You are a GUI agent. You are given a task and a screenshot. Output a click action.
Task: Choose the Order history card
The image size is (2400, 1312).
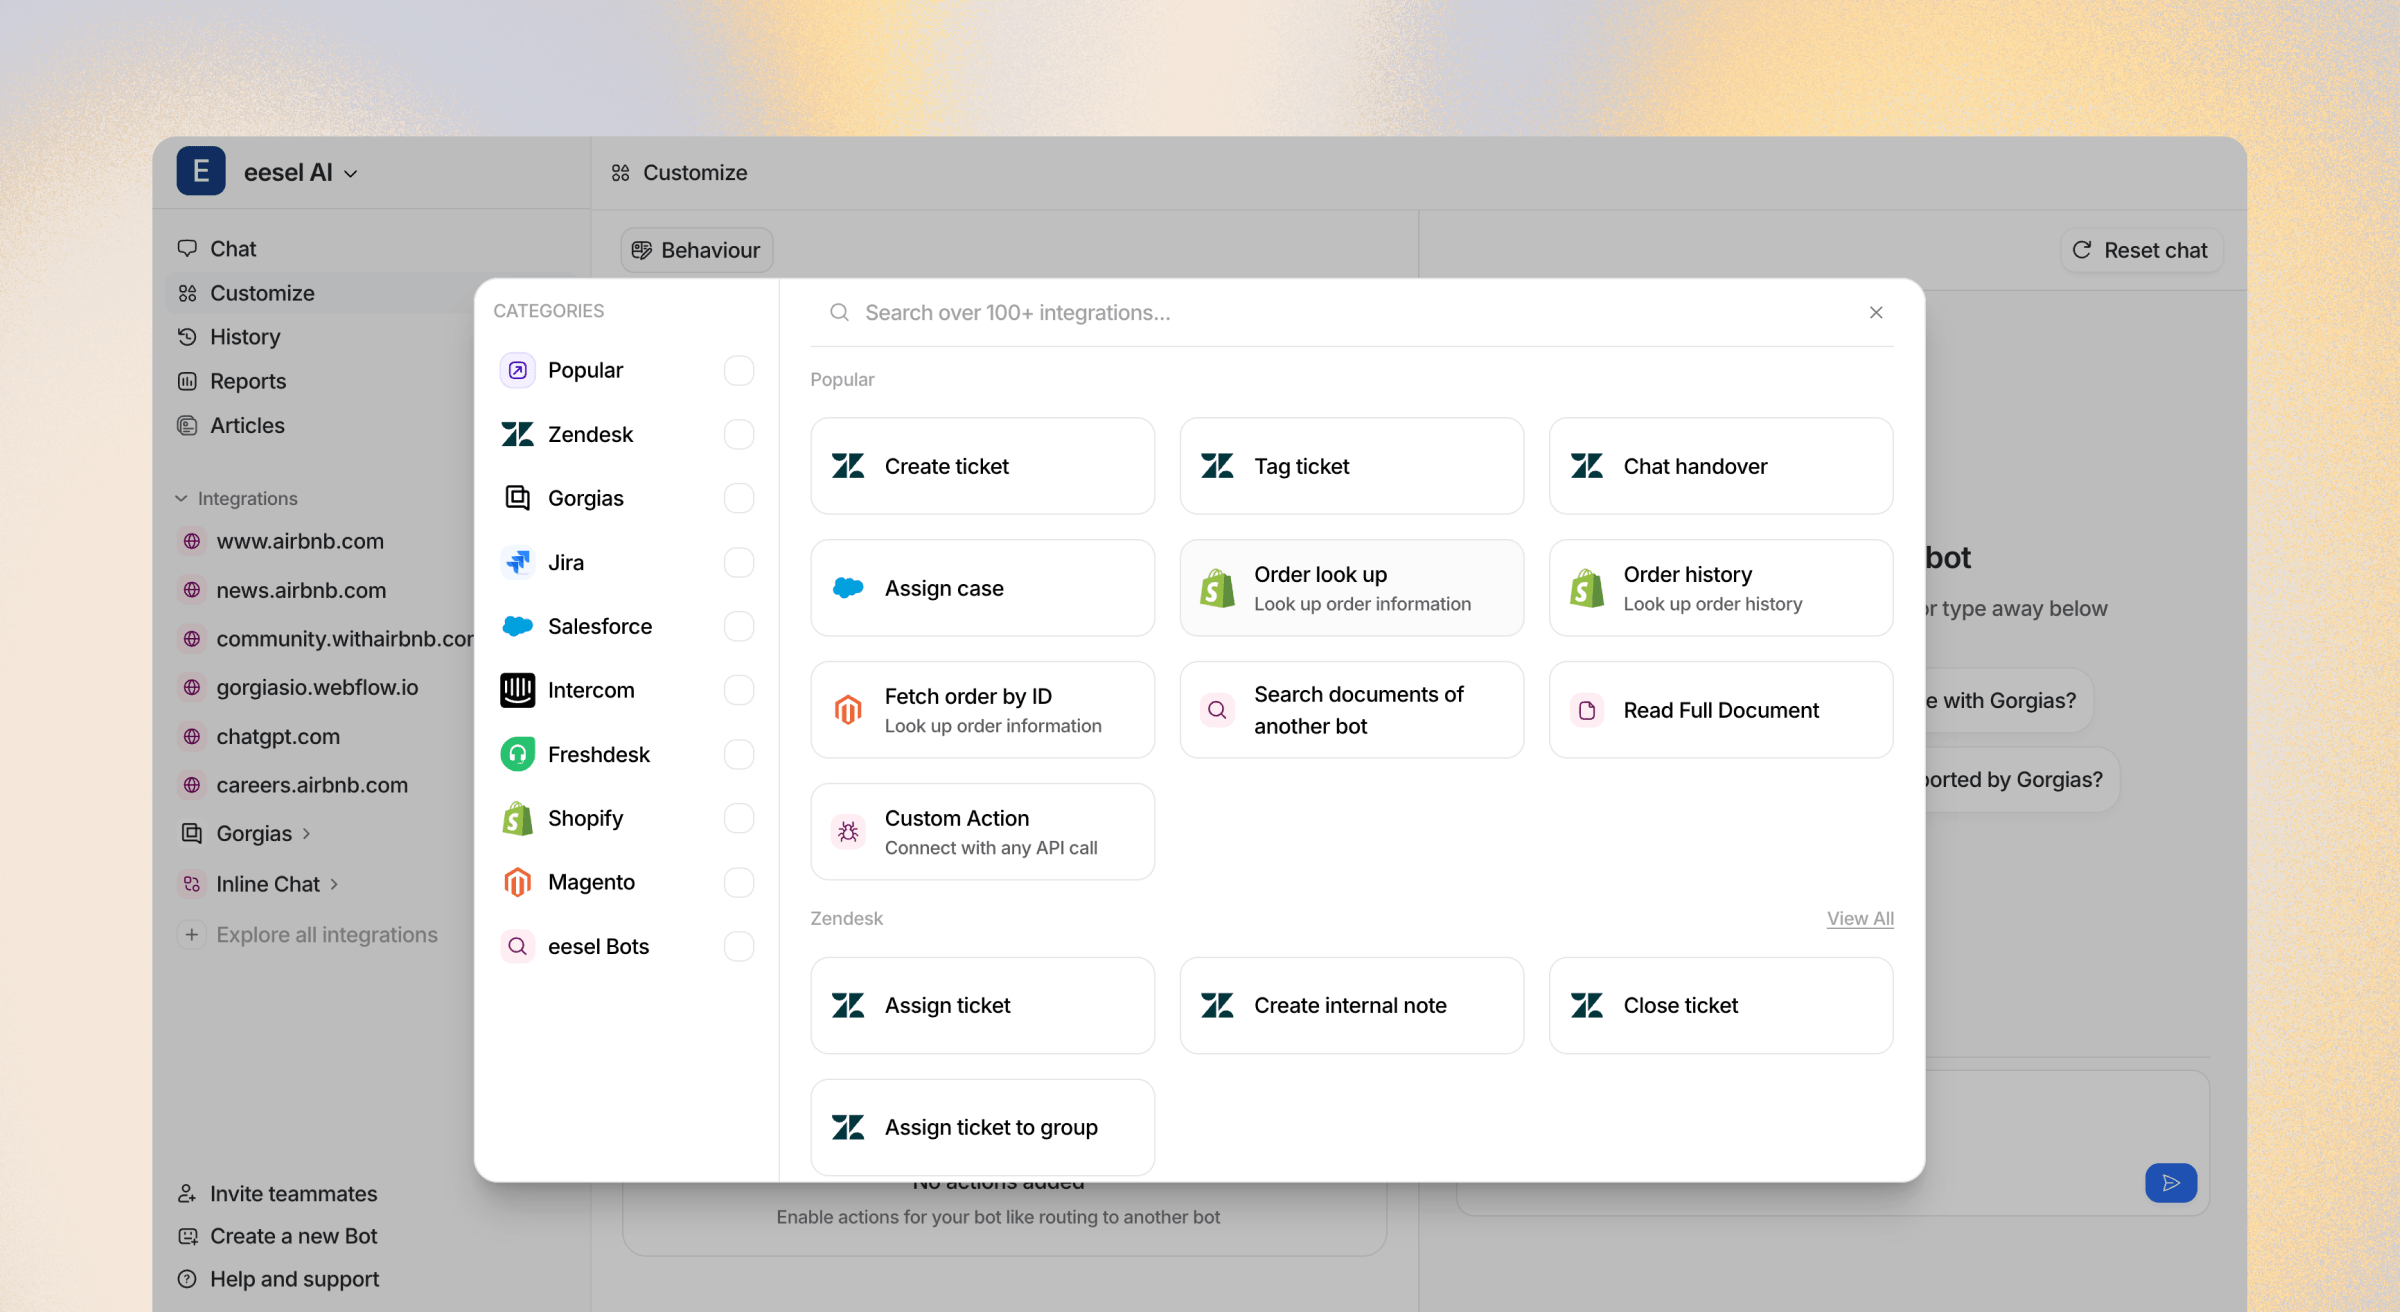click(x=1720, y=588)
